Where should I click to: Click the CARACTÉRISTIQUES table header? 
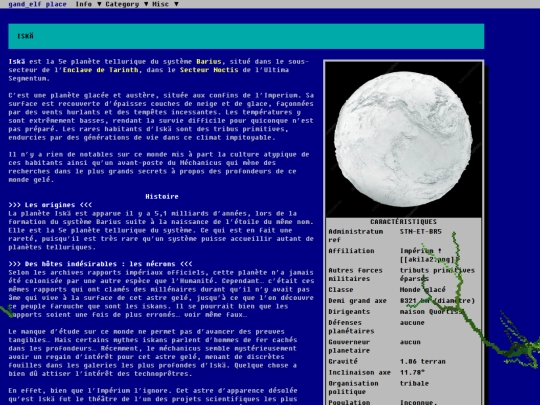point(403,221)
